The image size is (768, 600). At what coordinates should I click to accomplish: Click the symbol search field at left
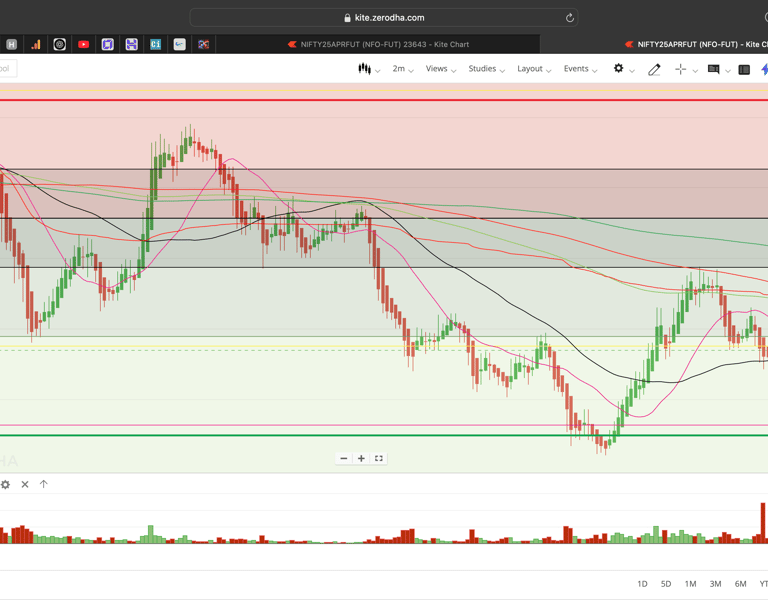8,69
